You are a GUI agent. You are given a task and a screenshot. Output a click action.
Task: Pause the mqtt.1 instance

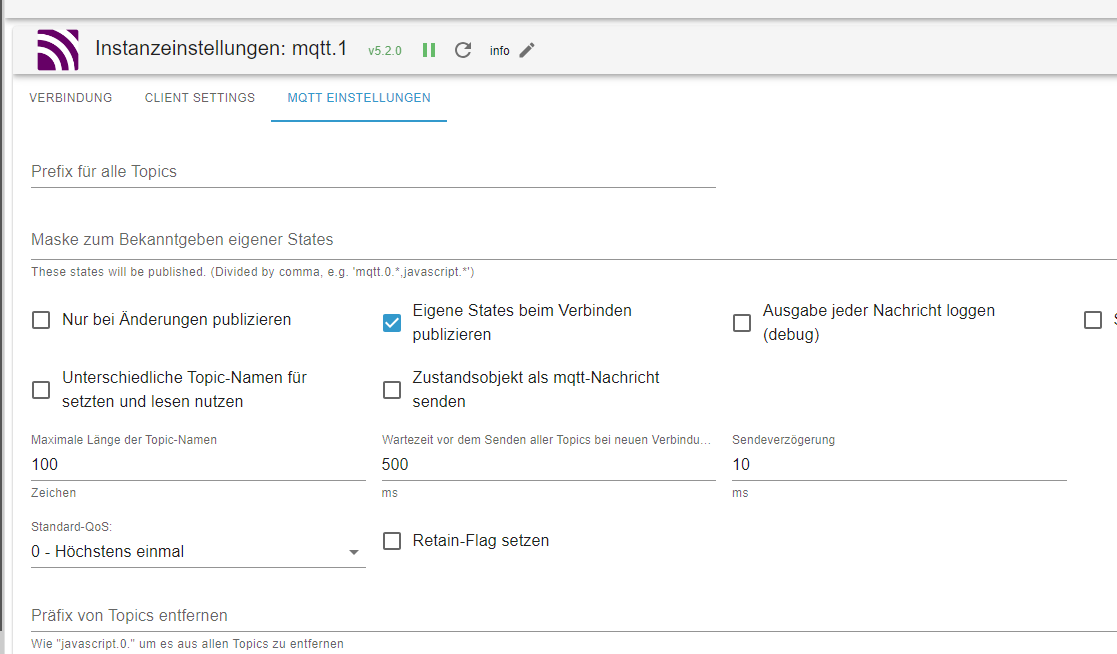[x=429, y=50]
